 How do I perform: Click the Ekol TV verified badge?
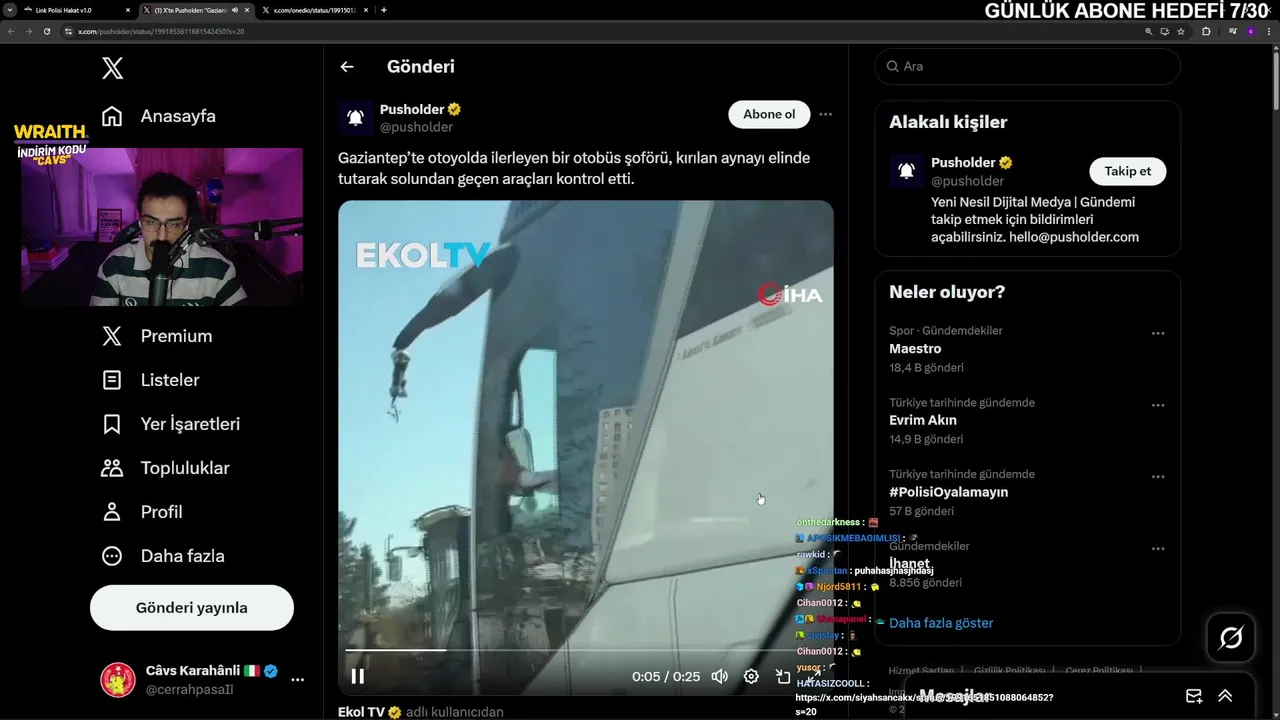tap(394, 712)
